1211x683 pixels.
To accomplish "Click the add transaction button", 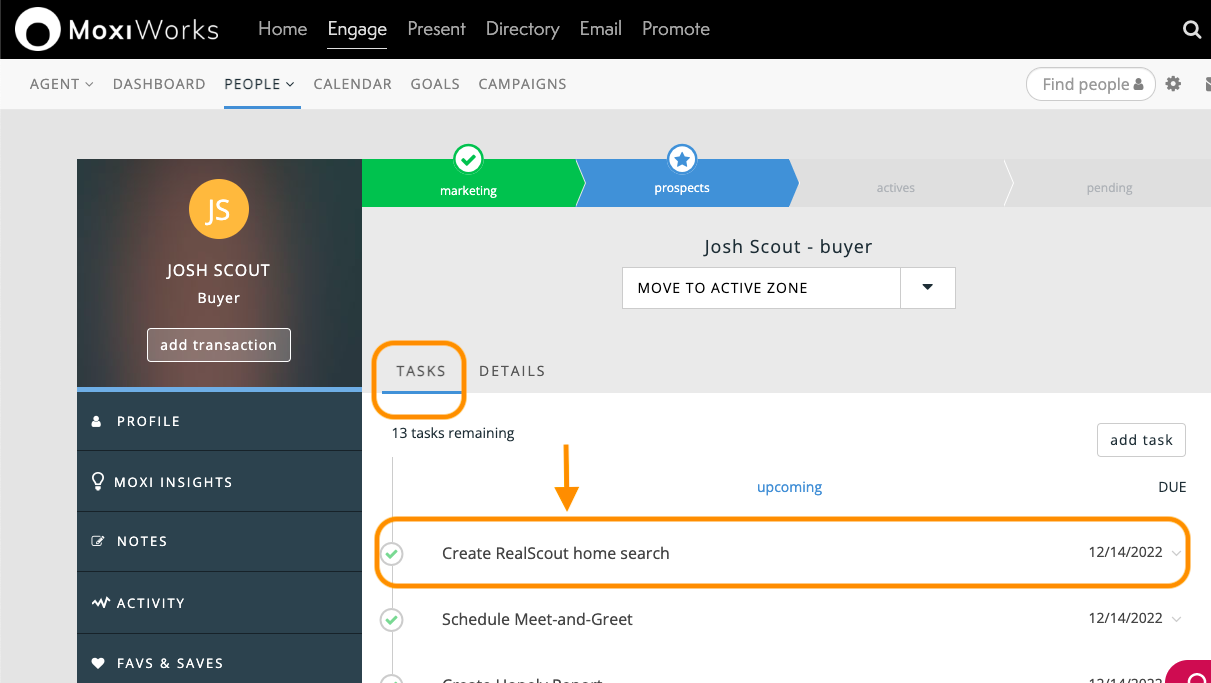I will [219, 345].
